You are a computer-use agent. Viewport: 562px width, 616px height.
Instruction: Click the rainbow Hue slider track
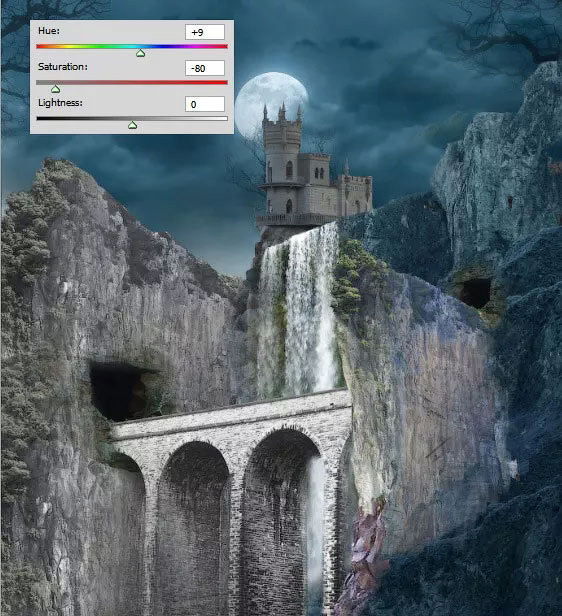(x=132, y=46)
